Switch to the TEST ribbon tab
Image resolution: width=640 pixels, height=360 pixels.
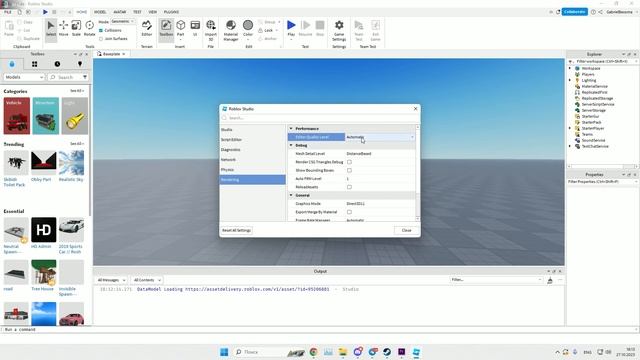point(137,12)
